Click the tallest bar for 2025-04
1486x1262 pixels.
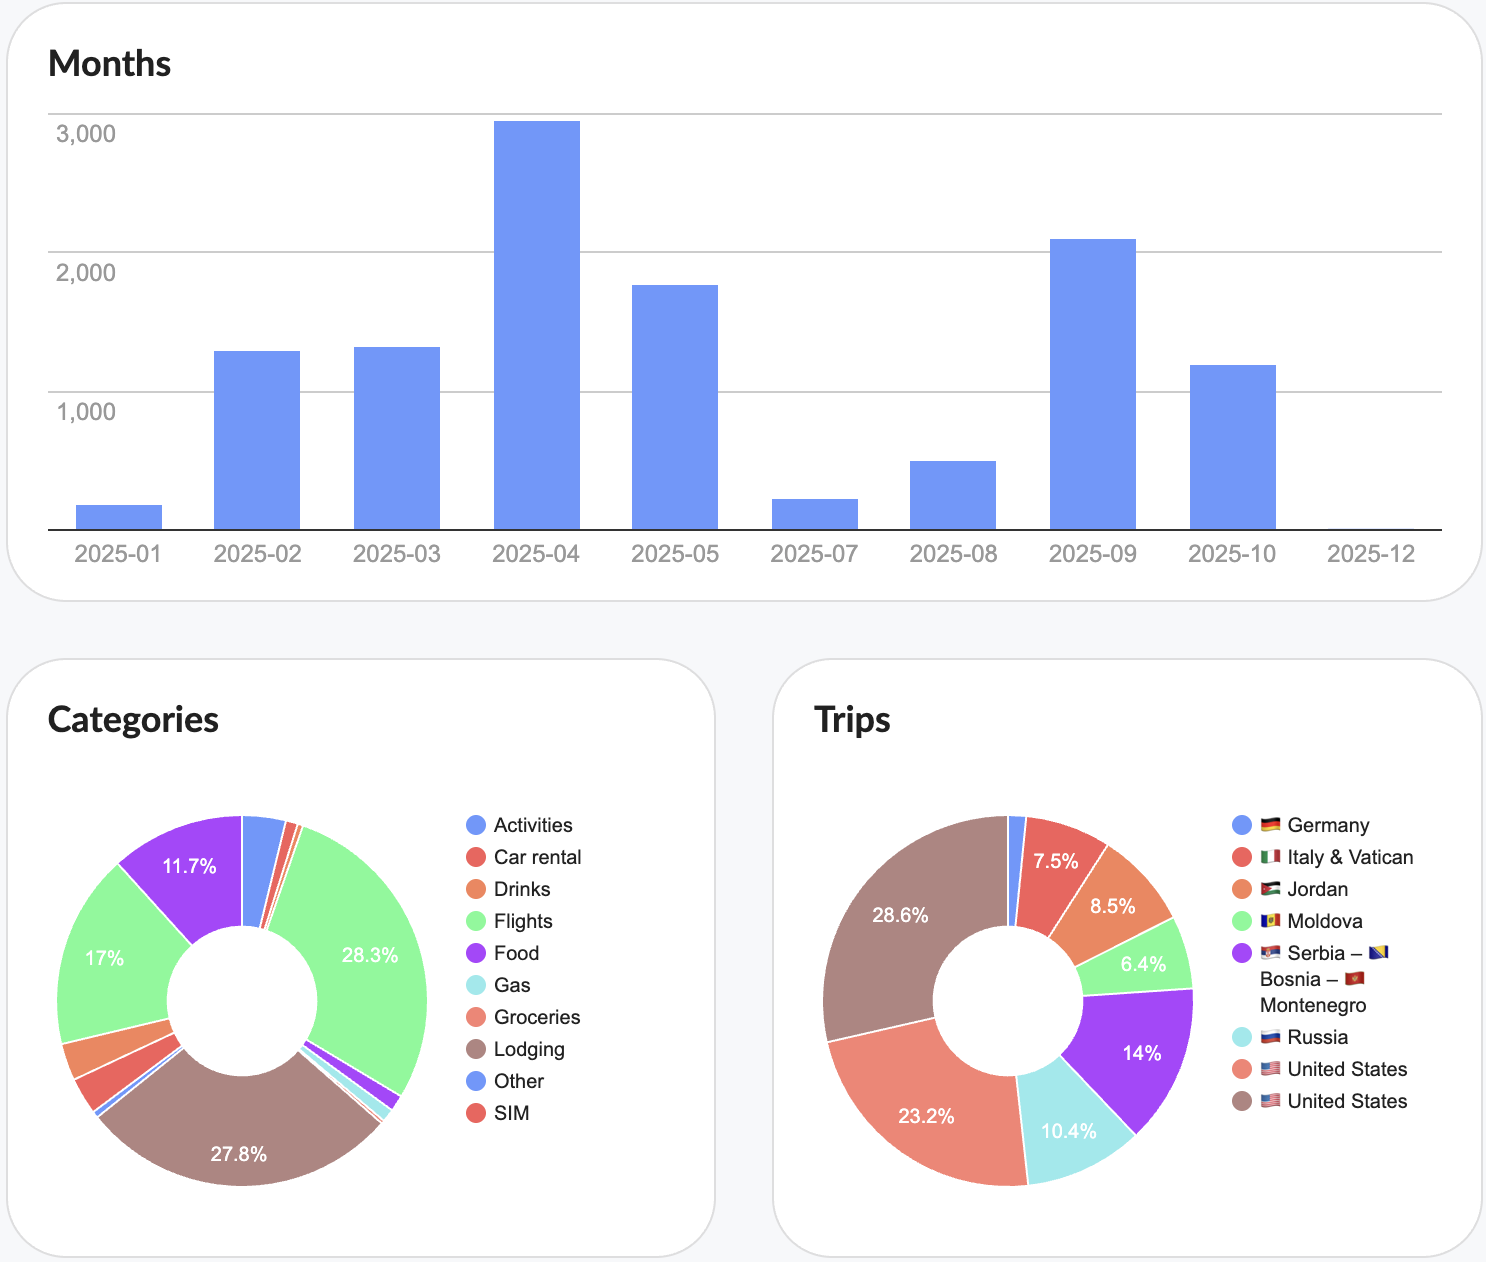[536, 325]
